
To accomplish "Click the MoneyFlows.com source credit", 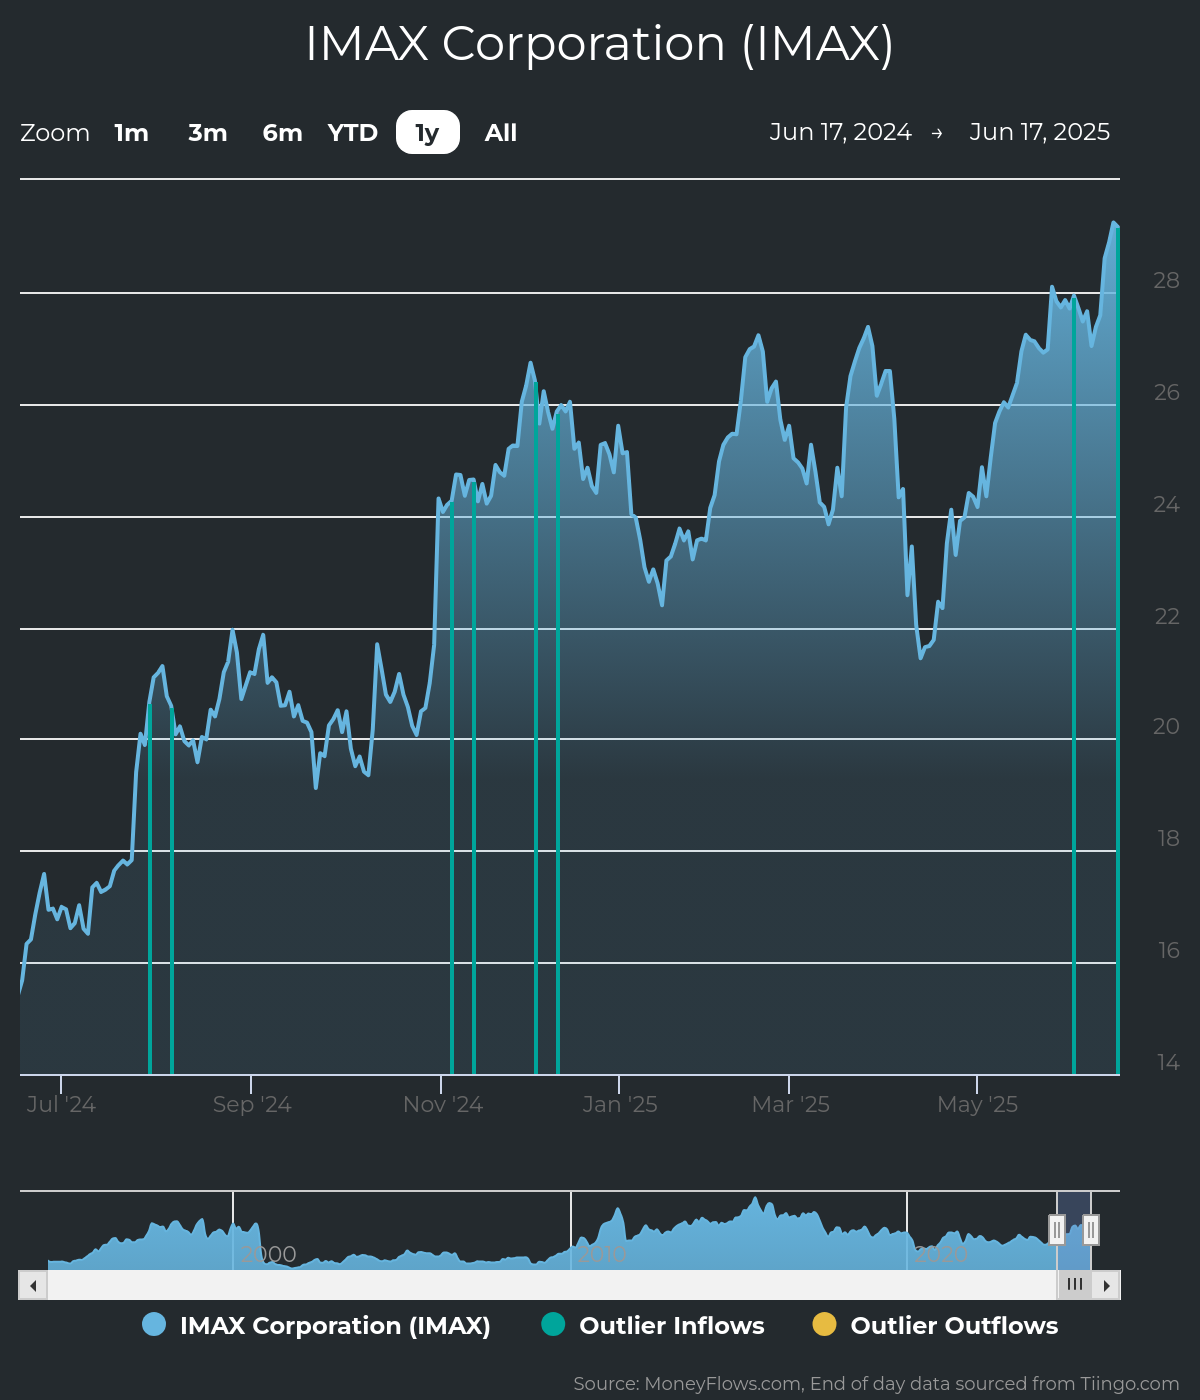I will (876, 1384).
